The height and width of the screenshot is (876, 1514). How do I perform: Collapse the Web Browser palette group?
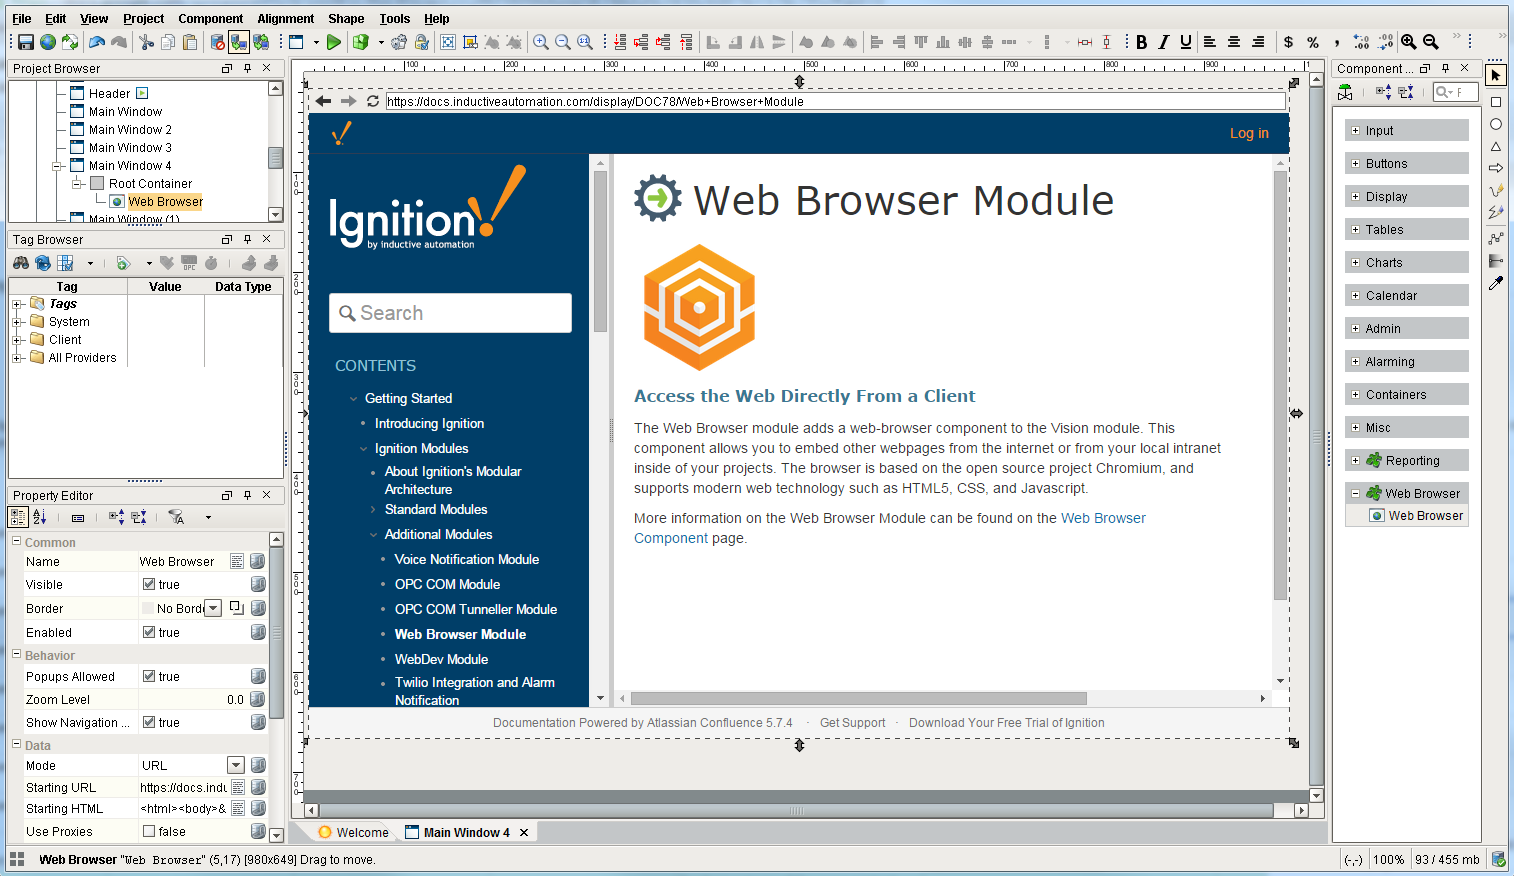click(1355, 493)
